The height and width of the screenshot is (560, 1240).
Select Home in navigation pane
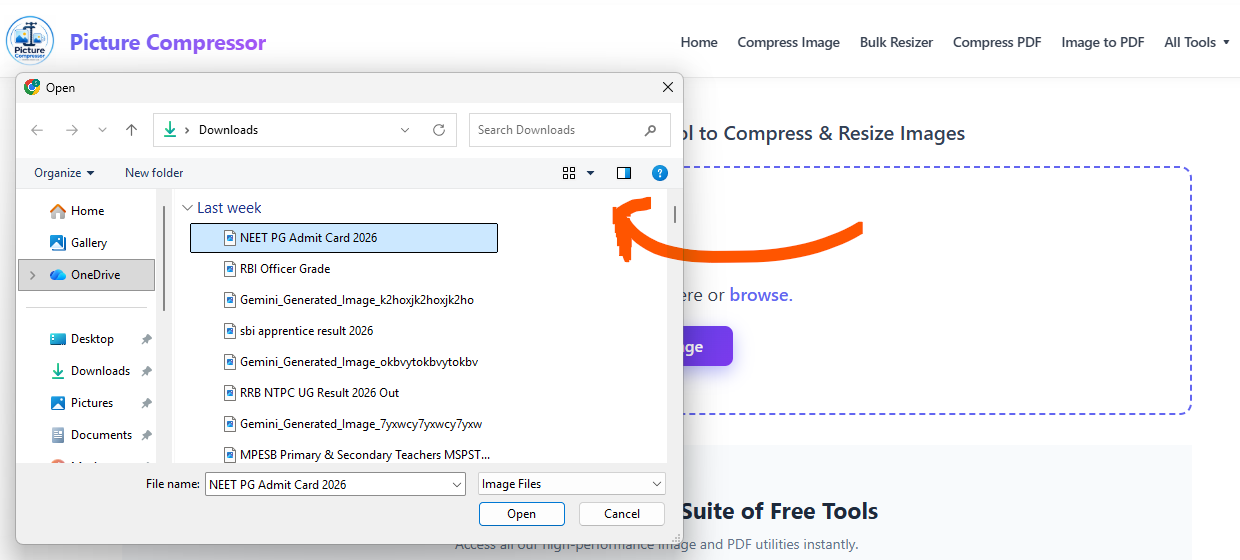pos(87,211)
